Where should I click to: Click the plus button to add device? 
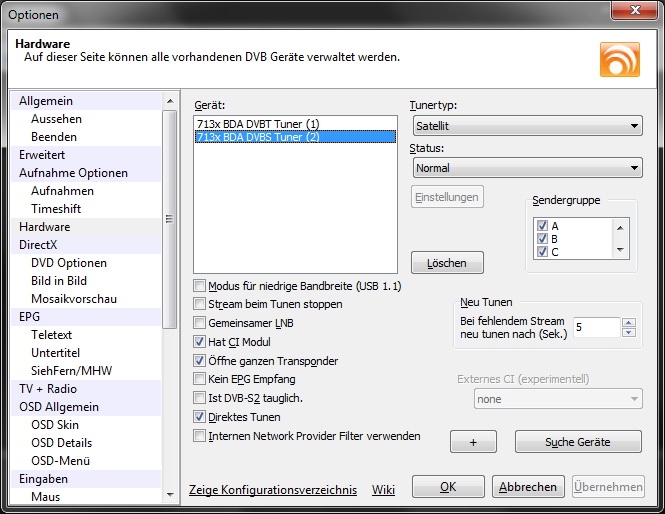click(474, 442)
